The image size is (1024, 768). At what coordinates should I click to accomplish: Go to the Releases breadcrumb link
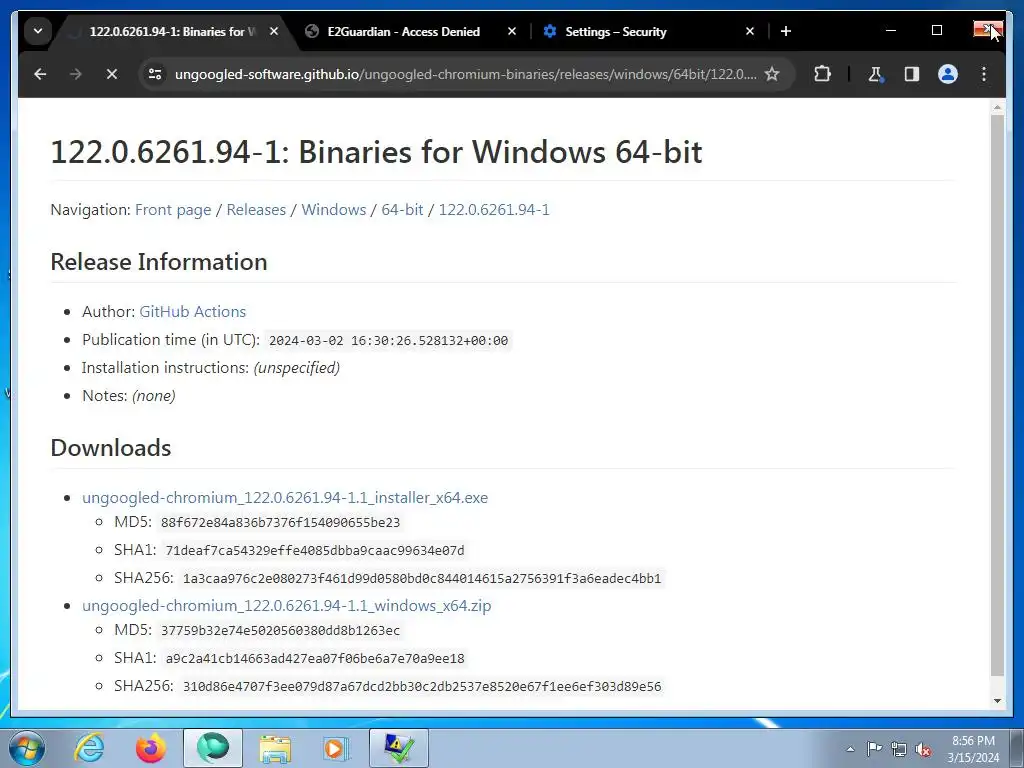[x=256, y=210]
